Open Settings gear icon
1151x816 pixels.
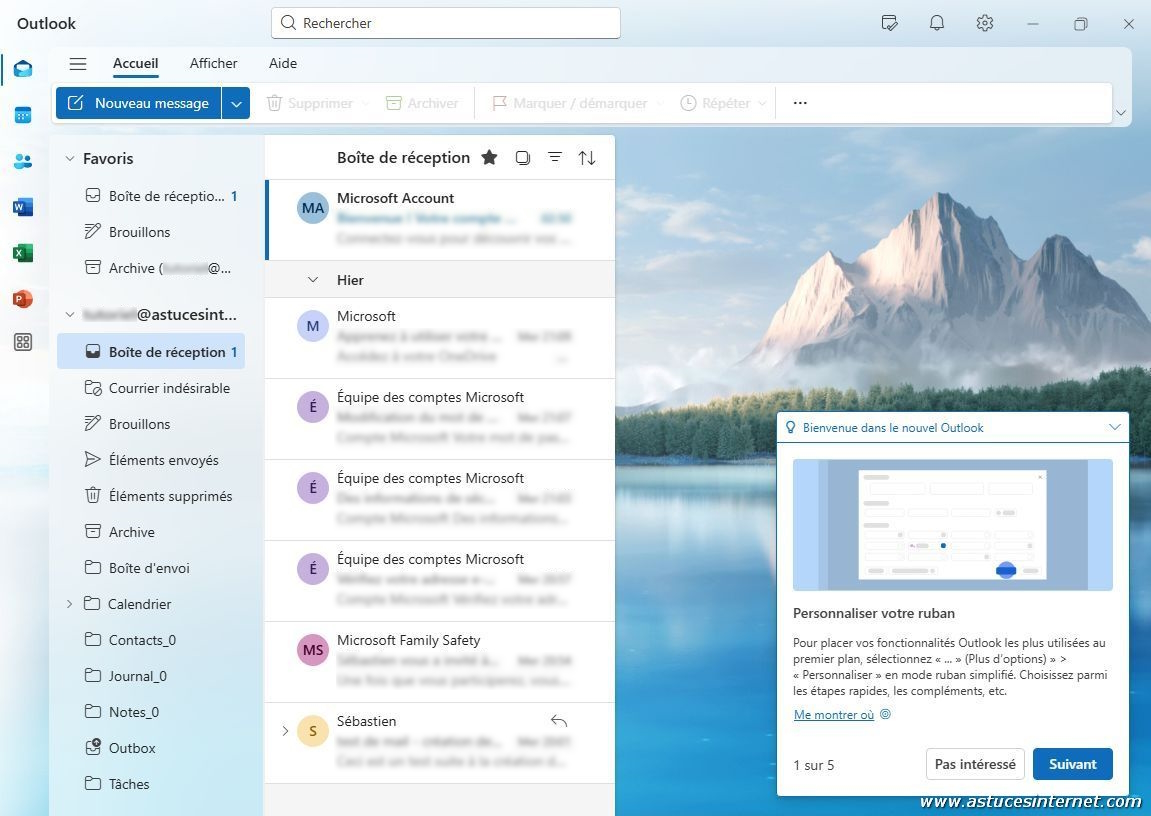click(x=984, y=23)
